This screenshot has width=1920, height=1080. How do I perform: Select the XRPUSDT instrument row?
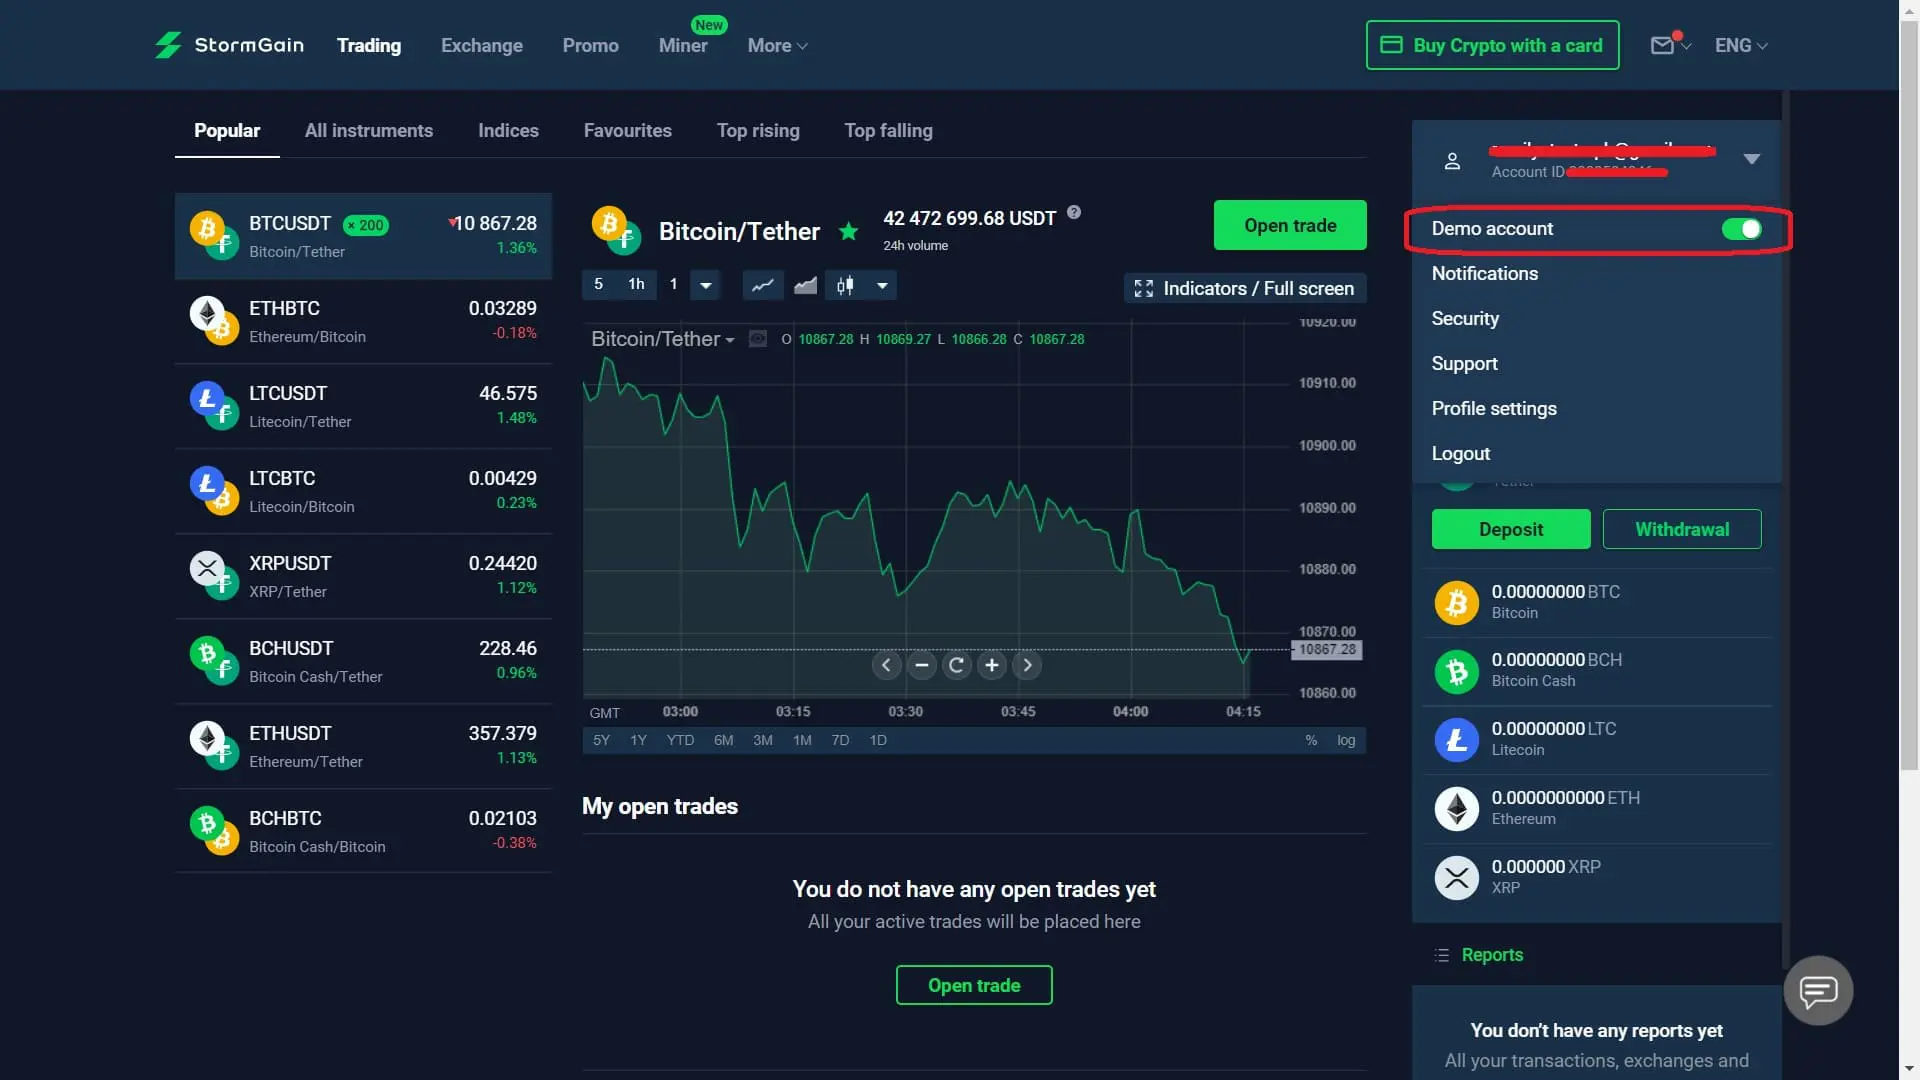click(x=363, y=576)
